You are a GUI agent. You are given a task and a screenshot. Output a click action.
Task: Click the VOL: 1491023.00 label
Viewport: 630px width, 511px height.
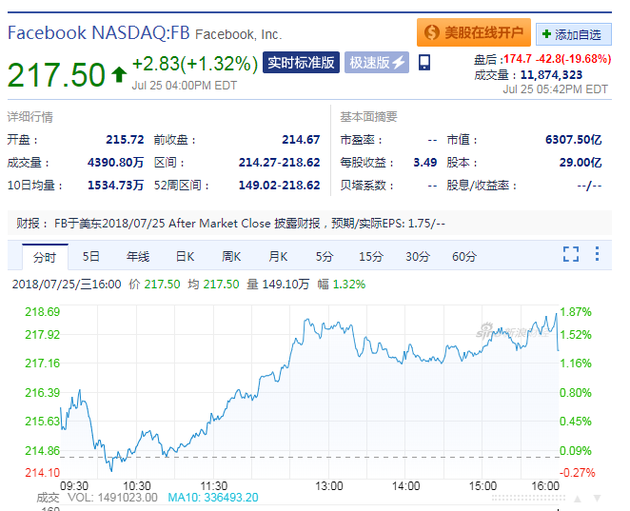tap(112, 497)
